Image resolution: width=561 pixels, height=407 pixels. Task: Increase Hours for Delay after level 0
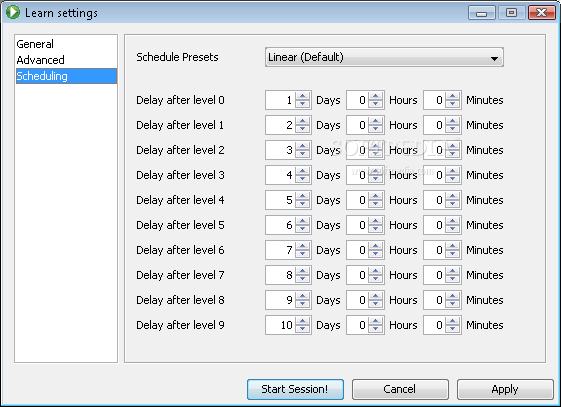pyautogui.click(x=376, y=96)
